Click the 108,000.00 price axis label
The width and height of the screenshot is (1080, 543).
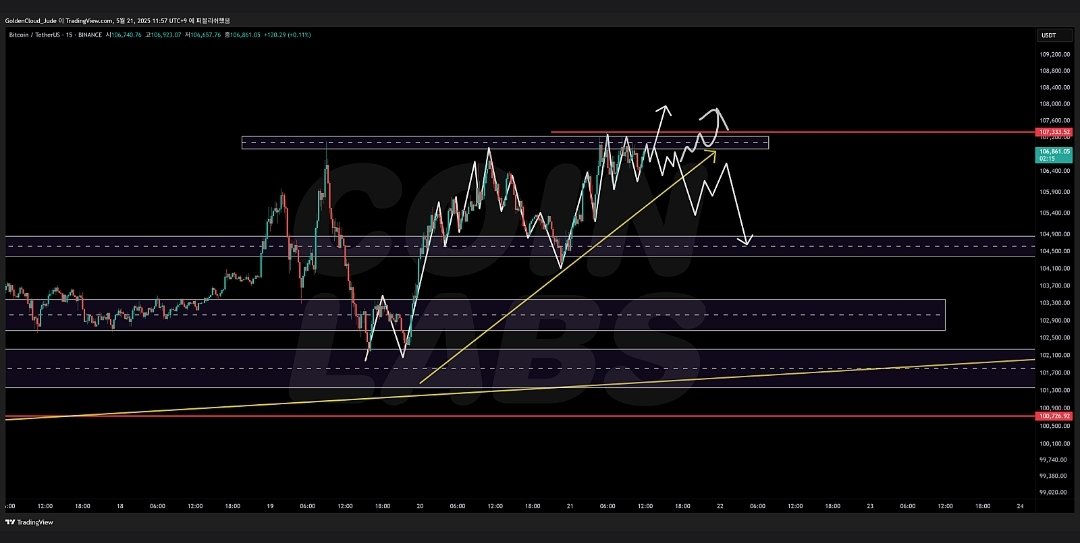(1055, 104)
